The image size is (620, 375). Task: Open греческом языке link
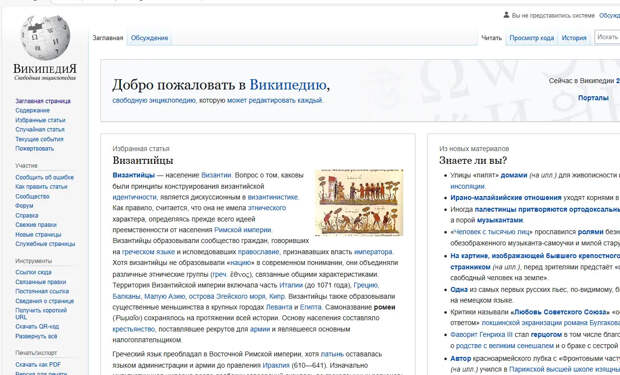tap(148, 252)
